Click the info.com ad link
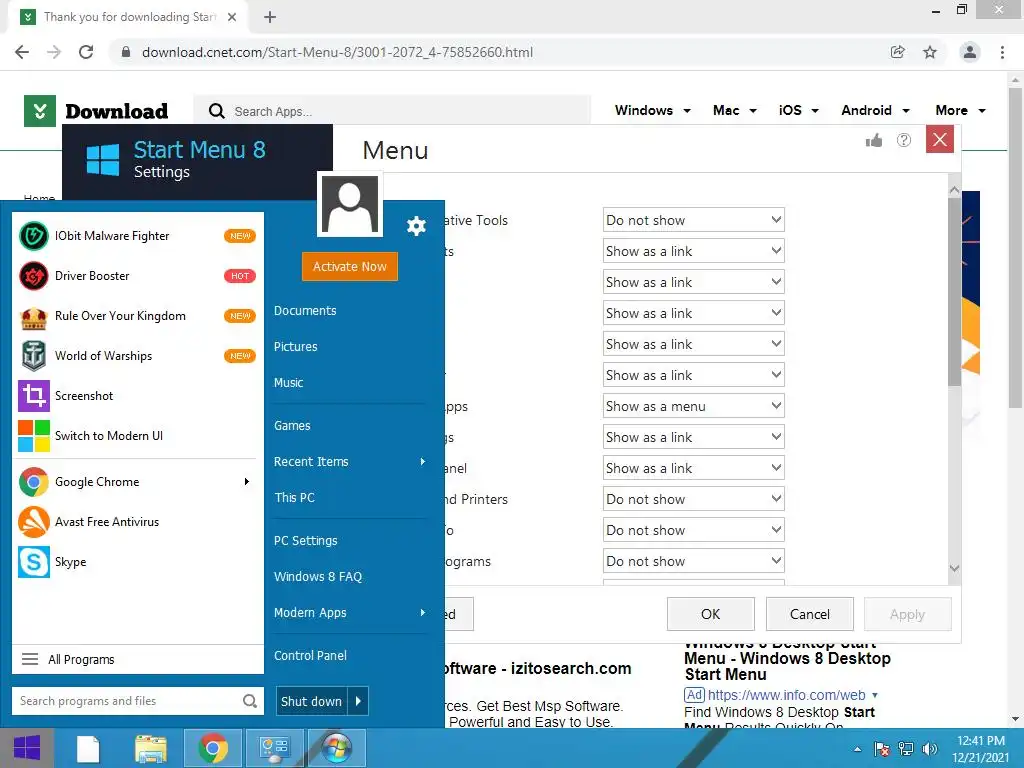This screenshot has width=1024, height=768. pyautogui.click(x=786, y=695)
